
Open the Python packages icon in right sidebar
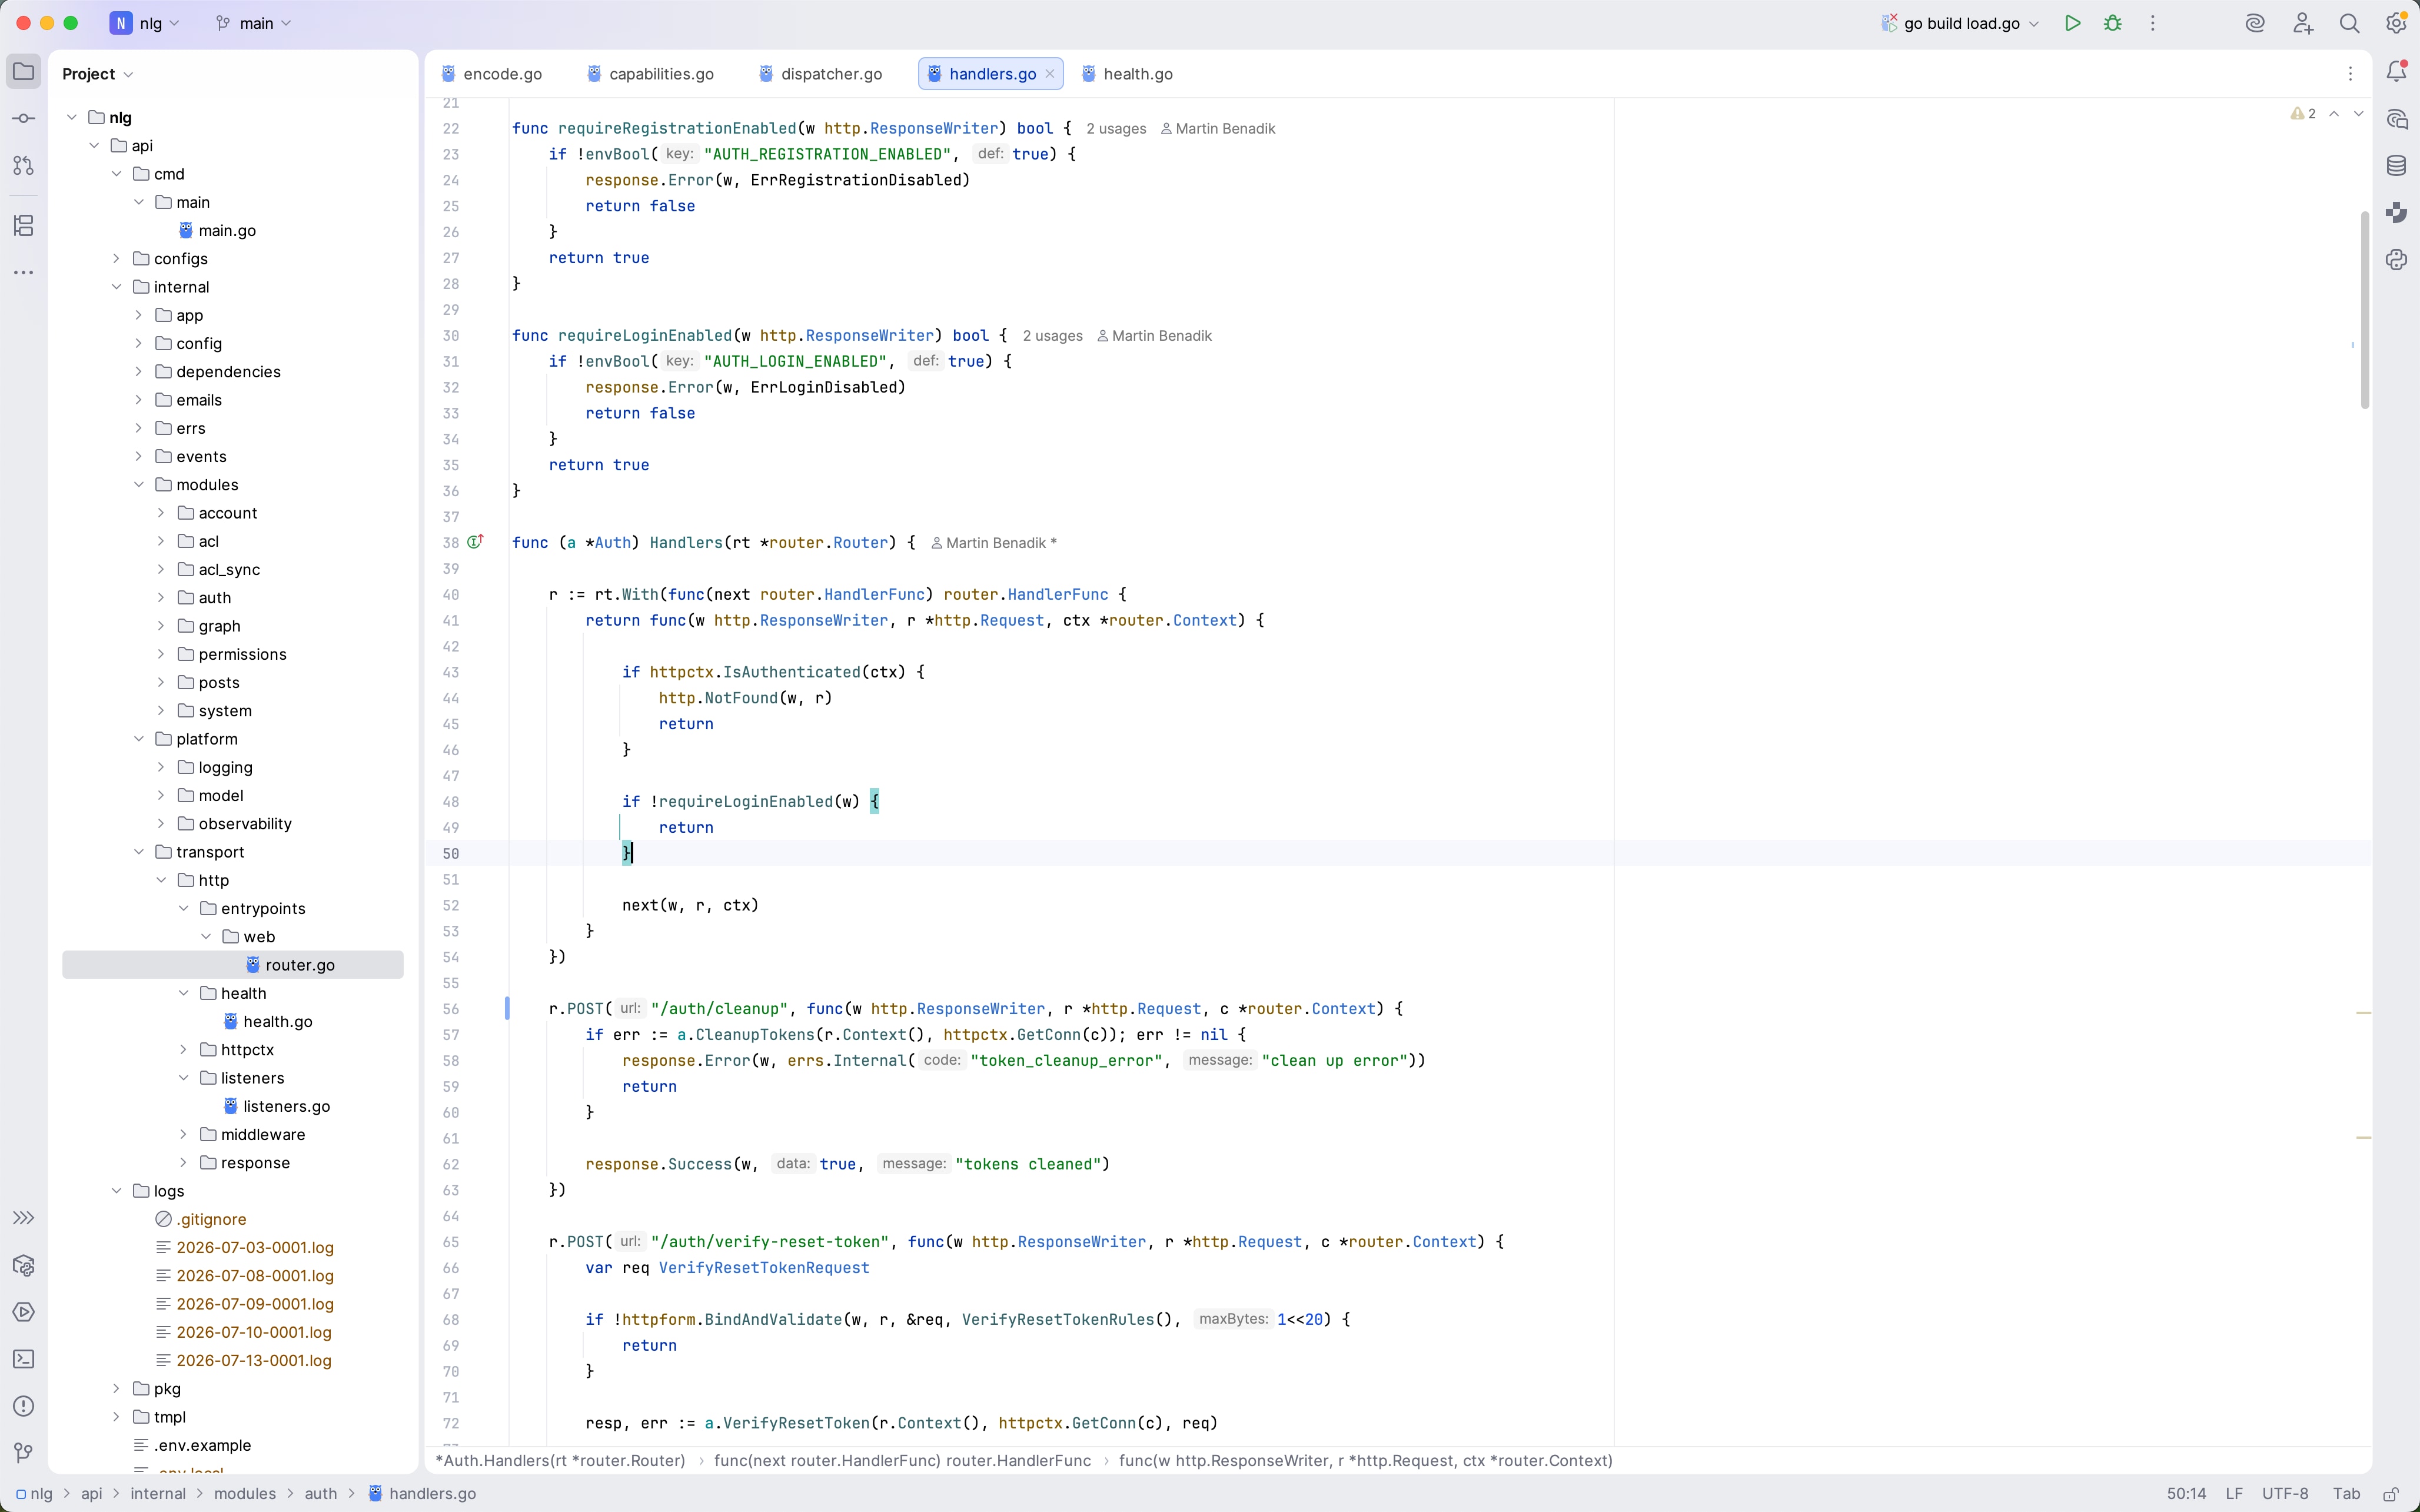coord(2397,260)
